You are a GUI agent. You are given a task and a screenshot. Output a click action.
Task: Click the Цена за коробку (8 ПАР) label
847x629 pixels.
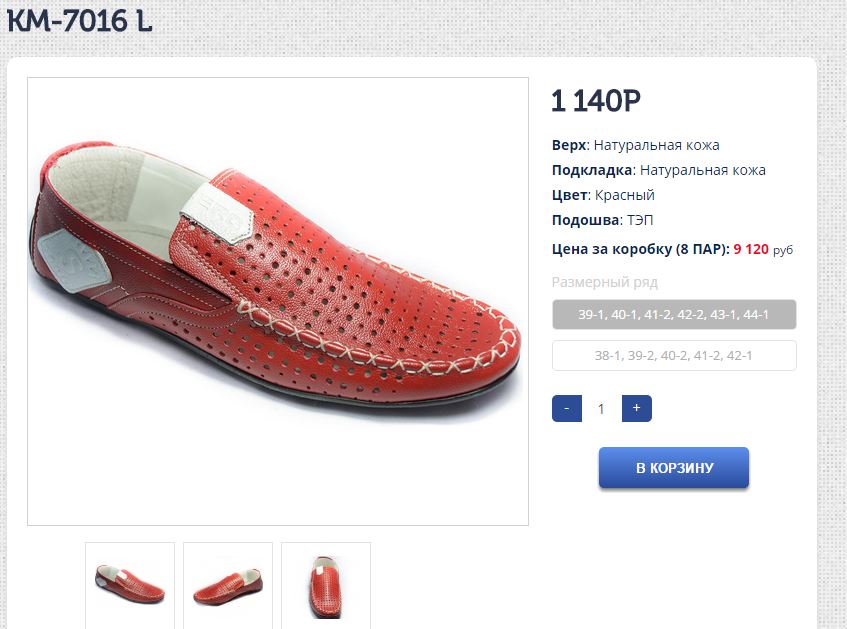click(x=640, y=249)
